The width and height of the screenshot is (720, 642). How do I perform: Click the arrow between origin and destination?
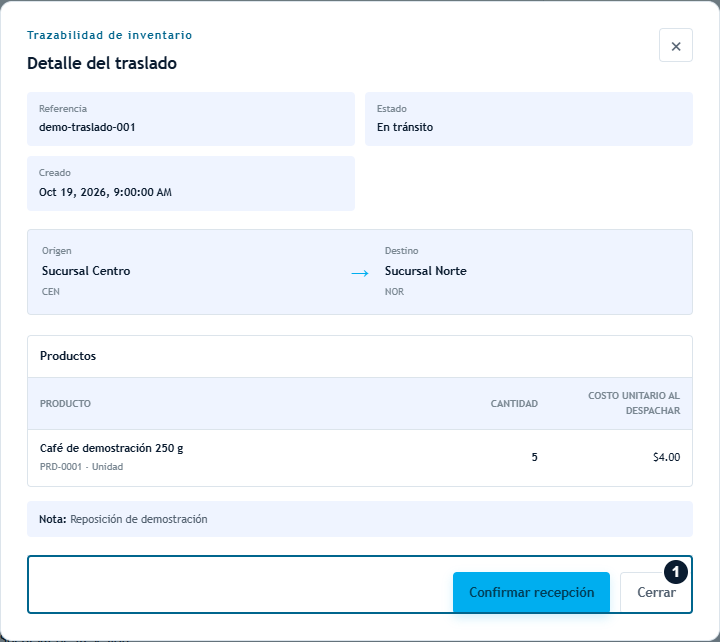(360, 273)
